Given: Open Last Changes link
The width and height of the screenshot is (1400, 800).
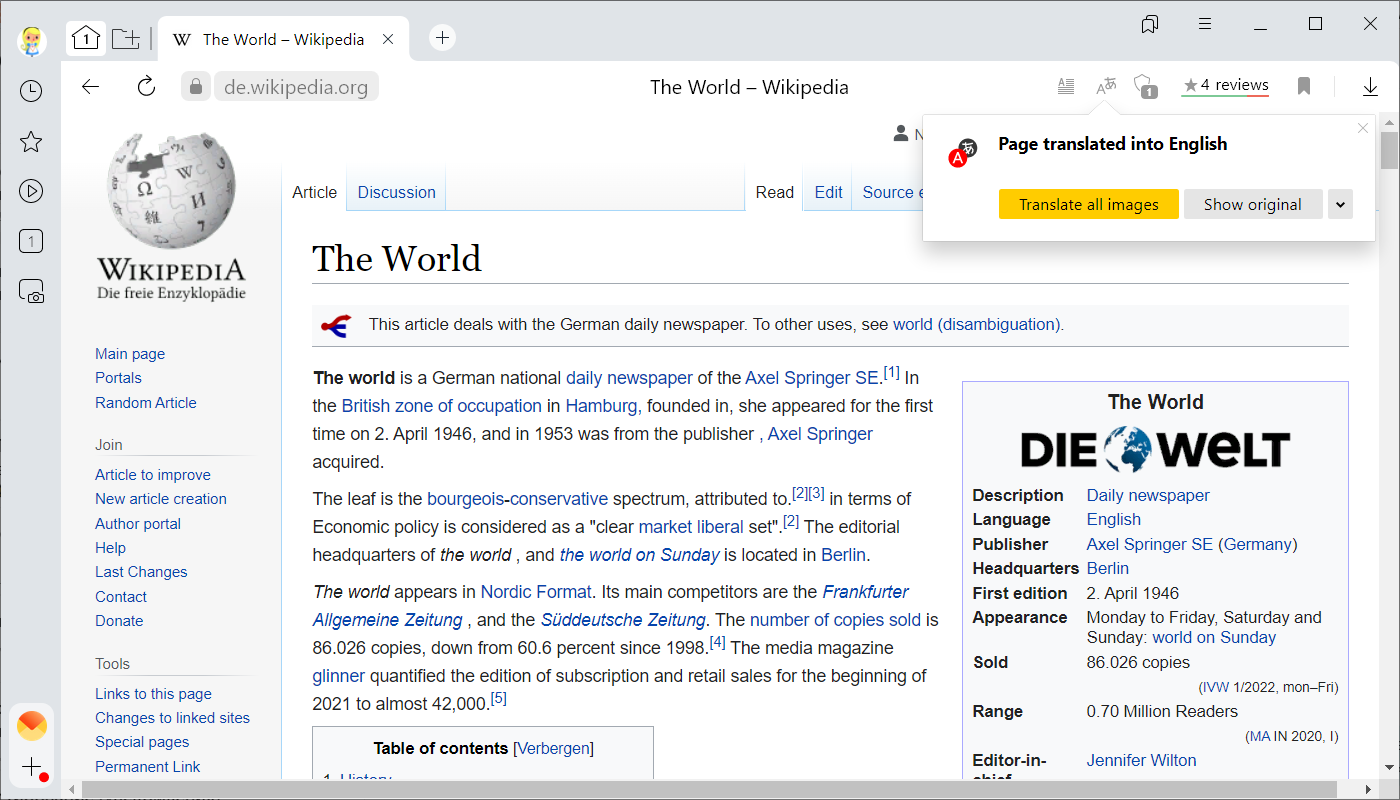Looking at the screenshot, I should click(x=141, y=572).
